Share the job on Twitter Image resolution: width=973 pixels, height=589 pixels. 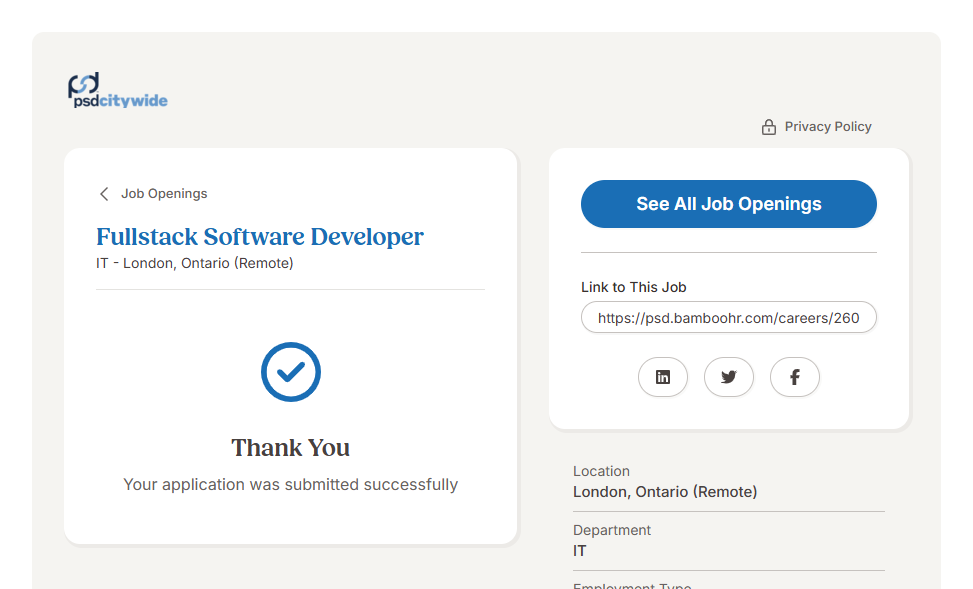click(729, 377)
